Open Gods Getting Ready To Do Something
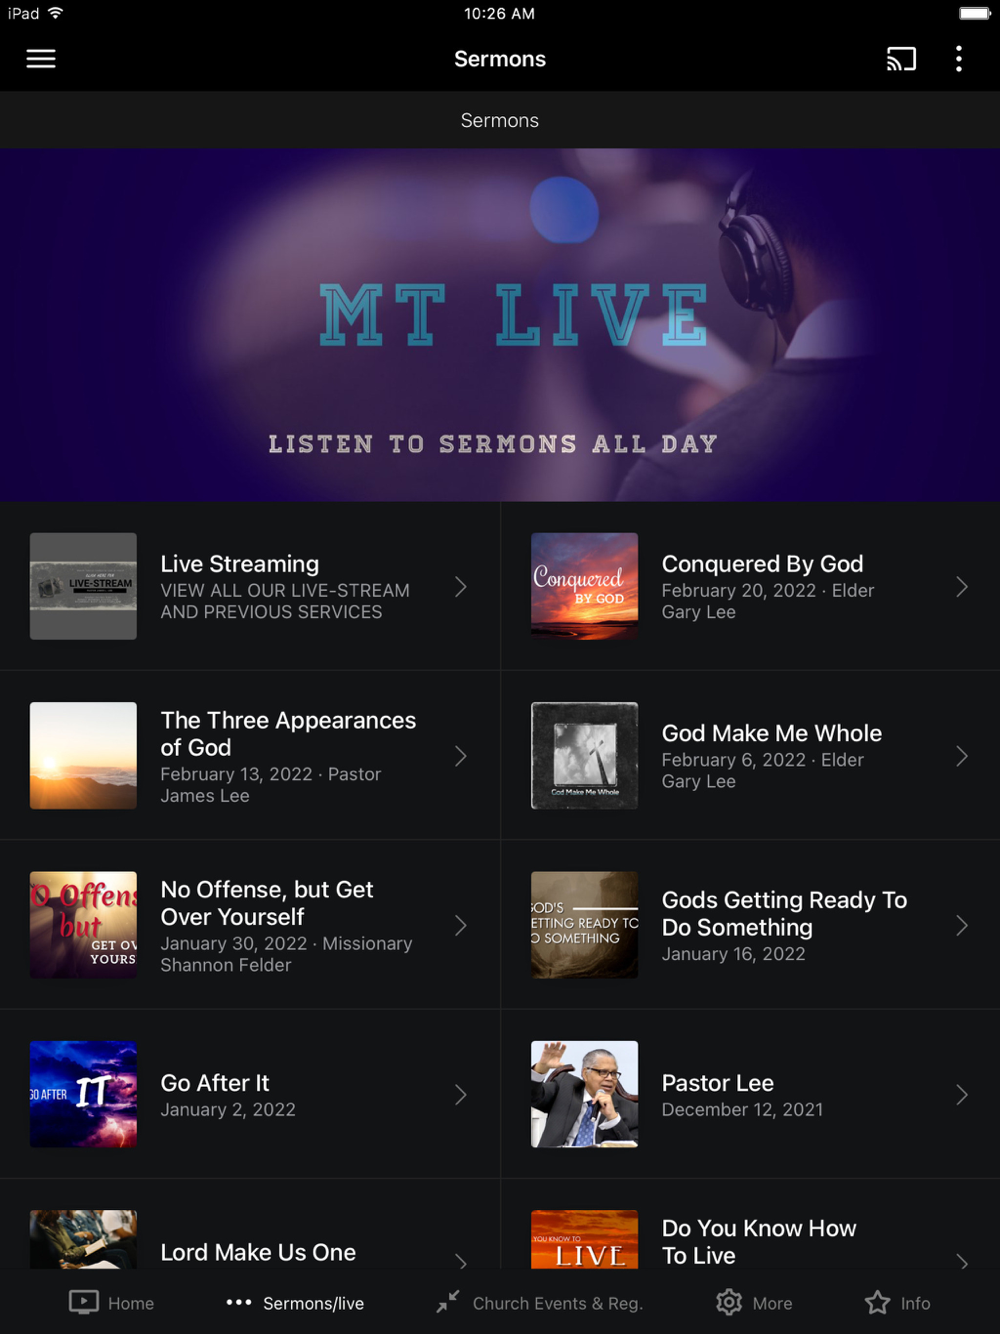Image resolution: width=1000 pixels, height=1334 pixels. tap(751, 925)
